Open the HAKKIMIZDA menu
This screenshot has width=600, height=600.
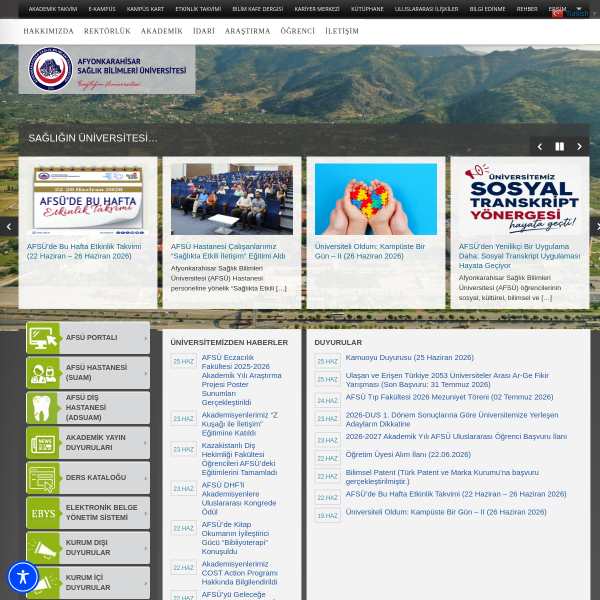click(x=49, y=31)
